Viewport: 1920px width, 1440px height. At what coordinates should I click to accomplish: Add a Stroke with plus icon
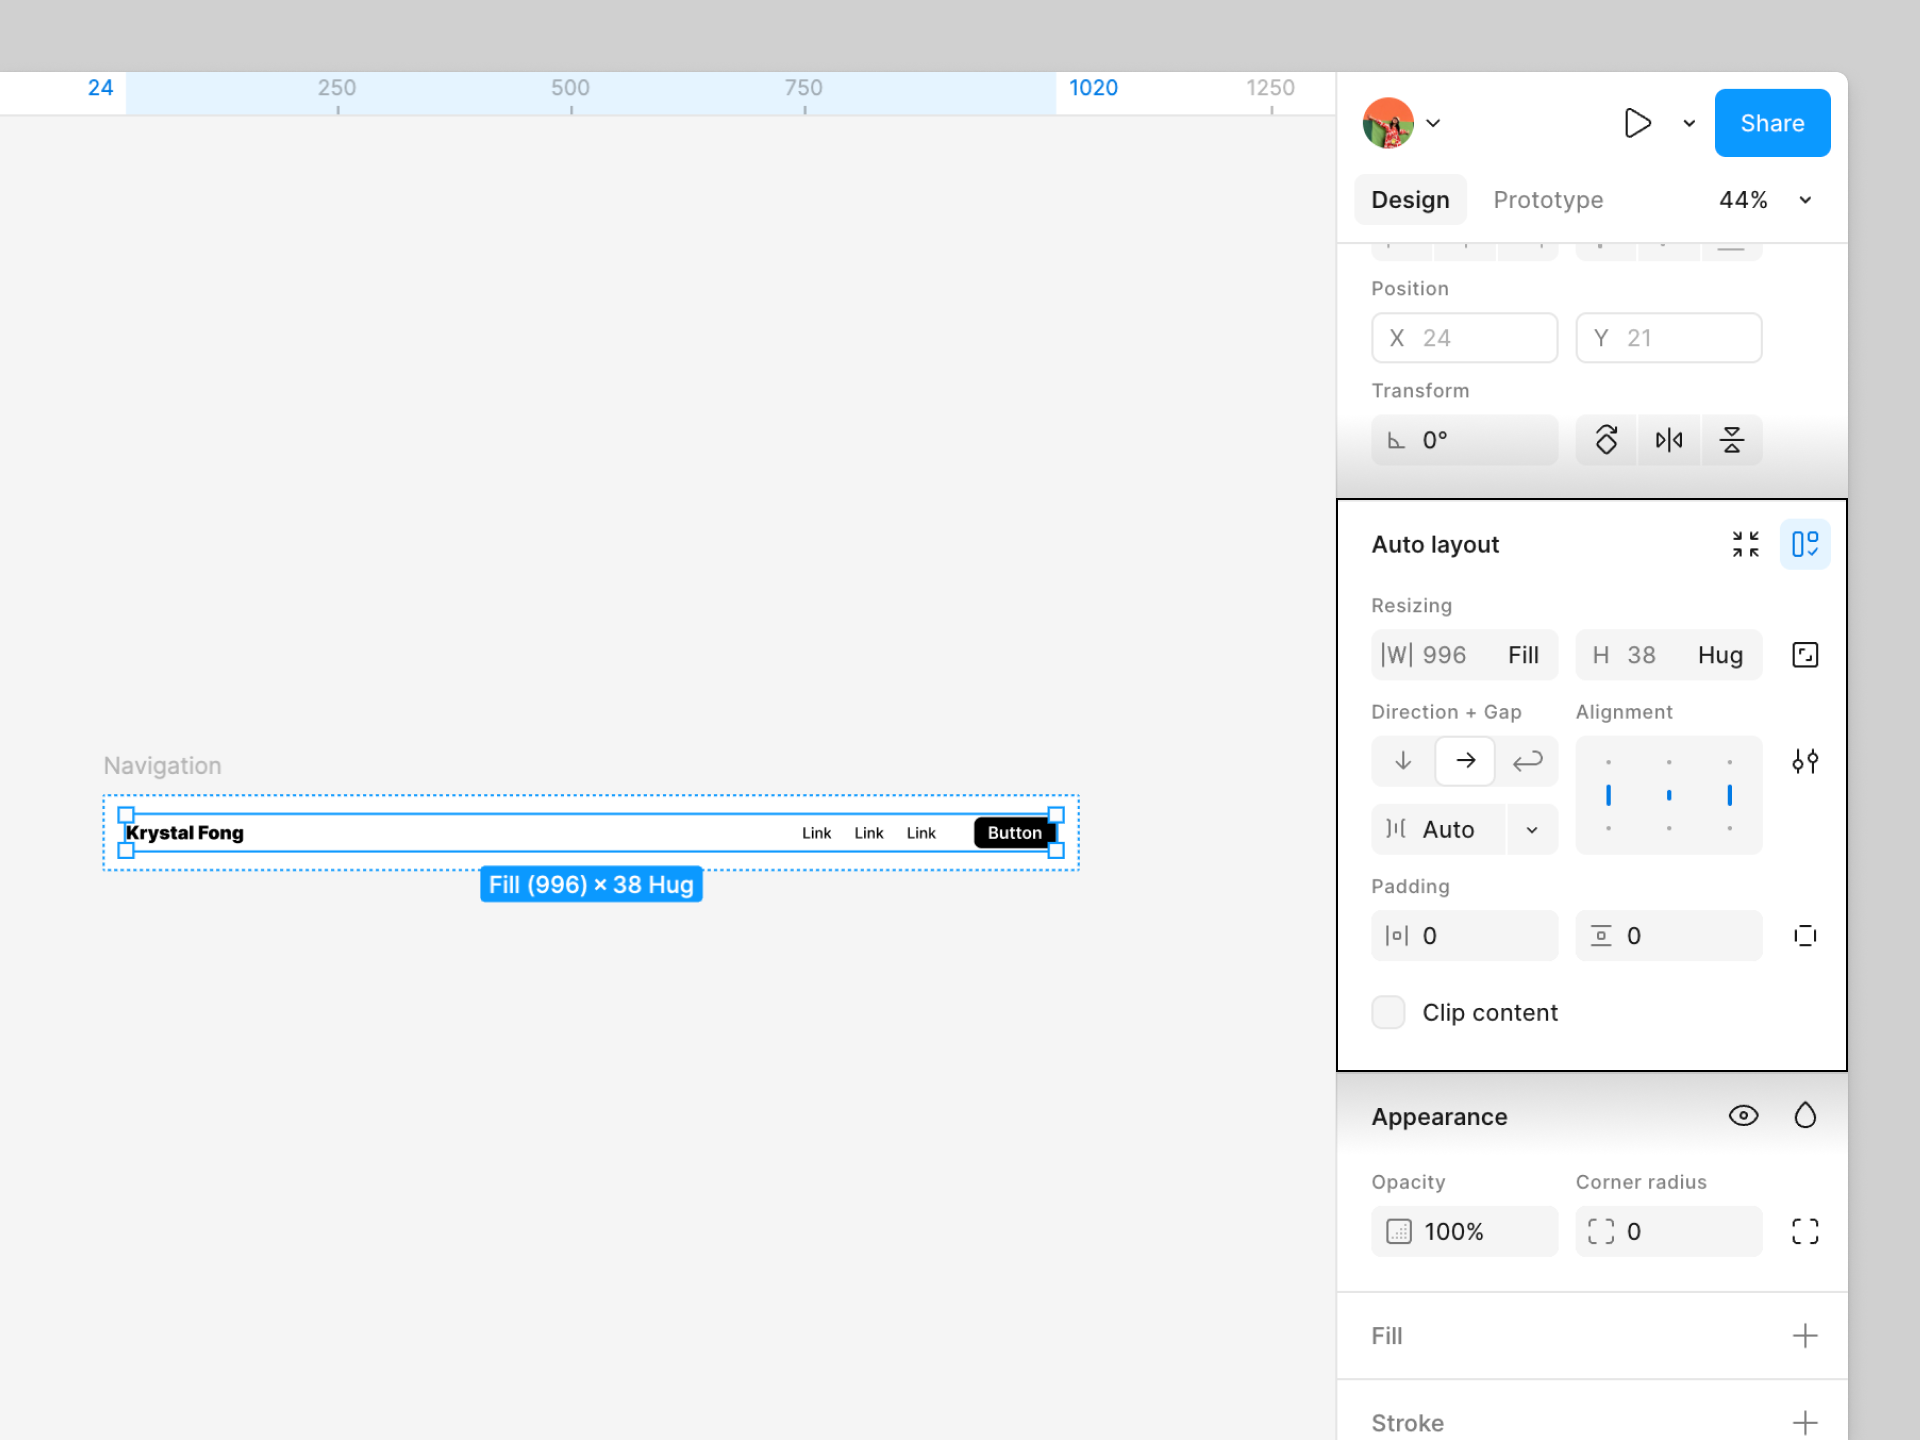click(1805, 1422)
